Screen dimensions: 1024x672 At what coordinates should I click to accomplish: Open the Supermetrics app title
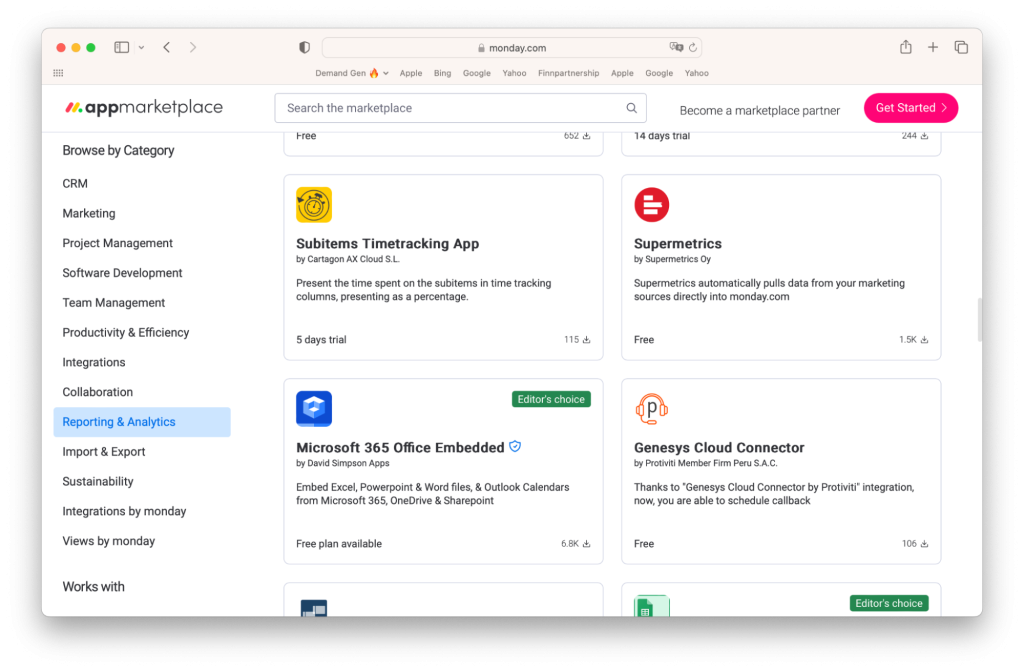pos(678,244)
